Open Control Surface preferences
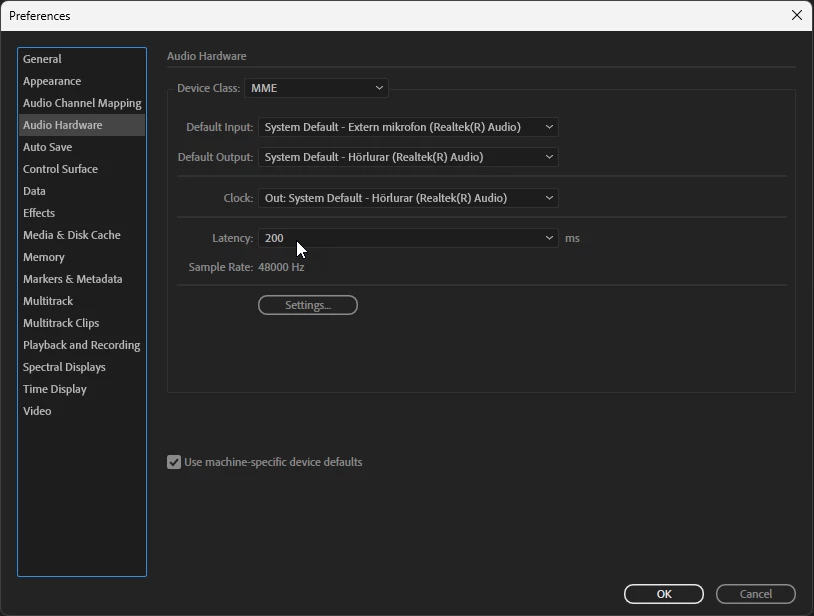Image resolution: width=814 pixels, height=616 pixels. coord(82,169)
